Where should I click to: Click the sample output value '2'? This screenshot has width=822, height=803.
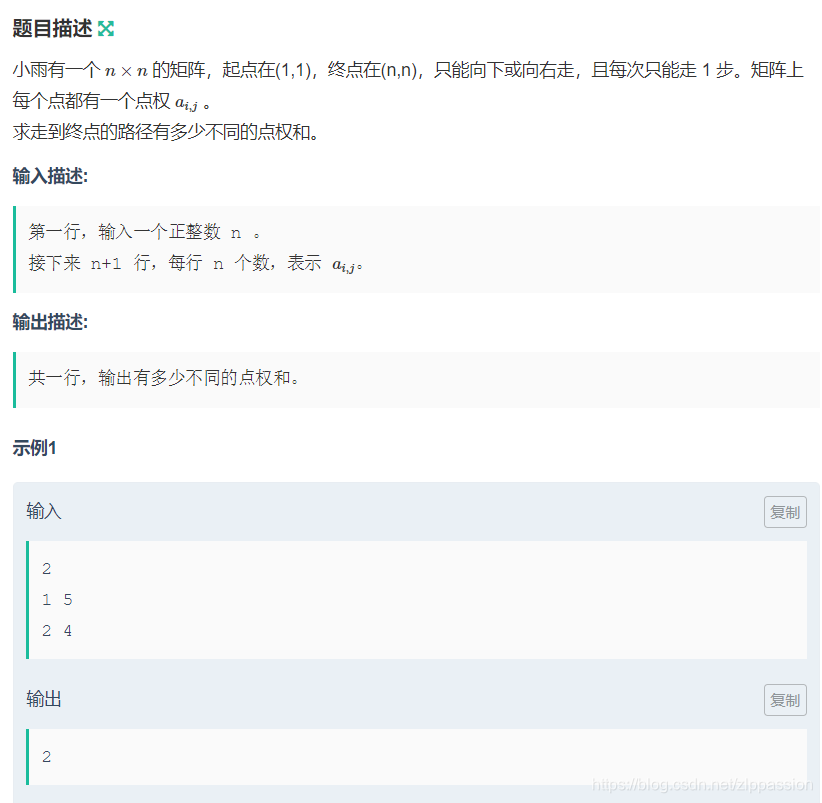tap(47, 756)
